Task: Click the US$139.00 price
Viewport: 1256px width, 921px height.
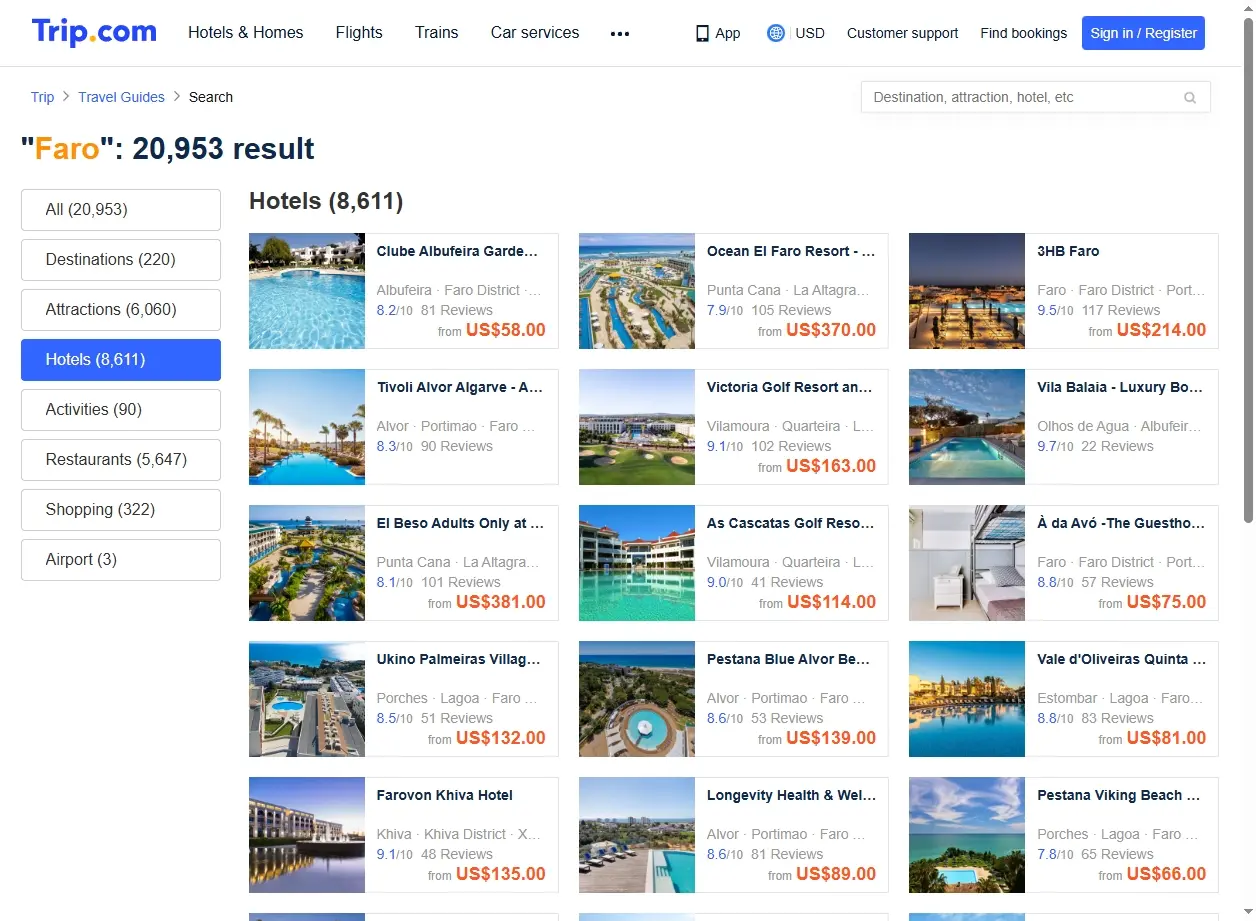Action: [831, 738]
